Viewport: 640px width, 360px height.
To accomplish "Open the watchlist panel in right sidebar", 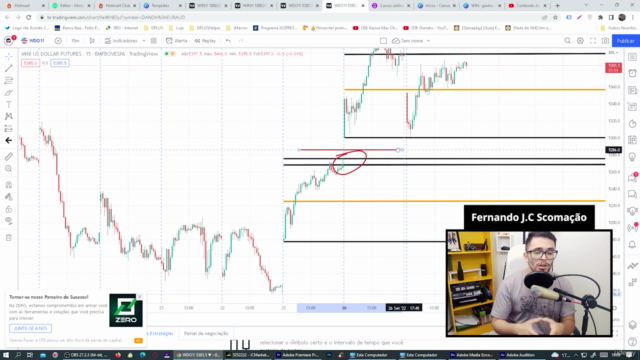I will 632,57.
